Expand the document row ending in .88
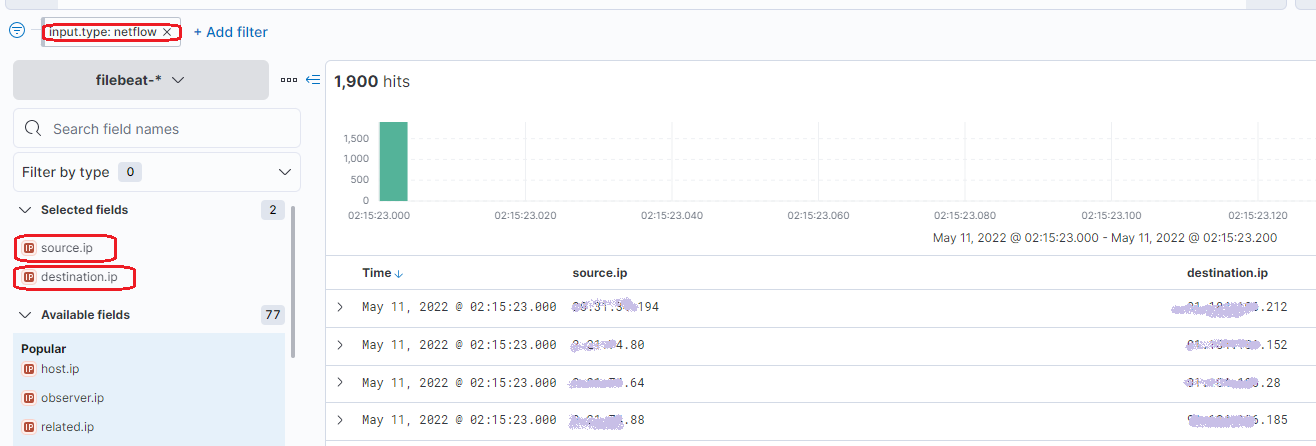Image resolution: width=1316 pixels, height=446 pixels. pos(340,421)
